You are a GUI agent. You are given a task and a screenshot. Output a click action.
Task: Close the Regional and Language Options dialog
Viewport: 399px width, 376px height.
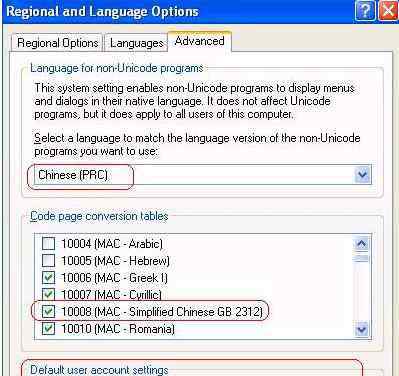click(x=388, y=11)
